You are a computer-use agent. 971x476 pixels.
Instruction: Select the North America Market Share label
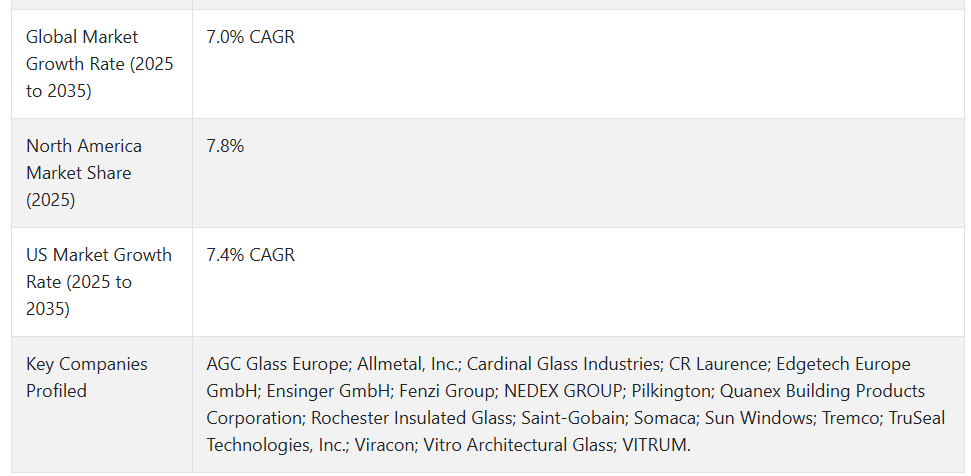(x=84, y=173)
